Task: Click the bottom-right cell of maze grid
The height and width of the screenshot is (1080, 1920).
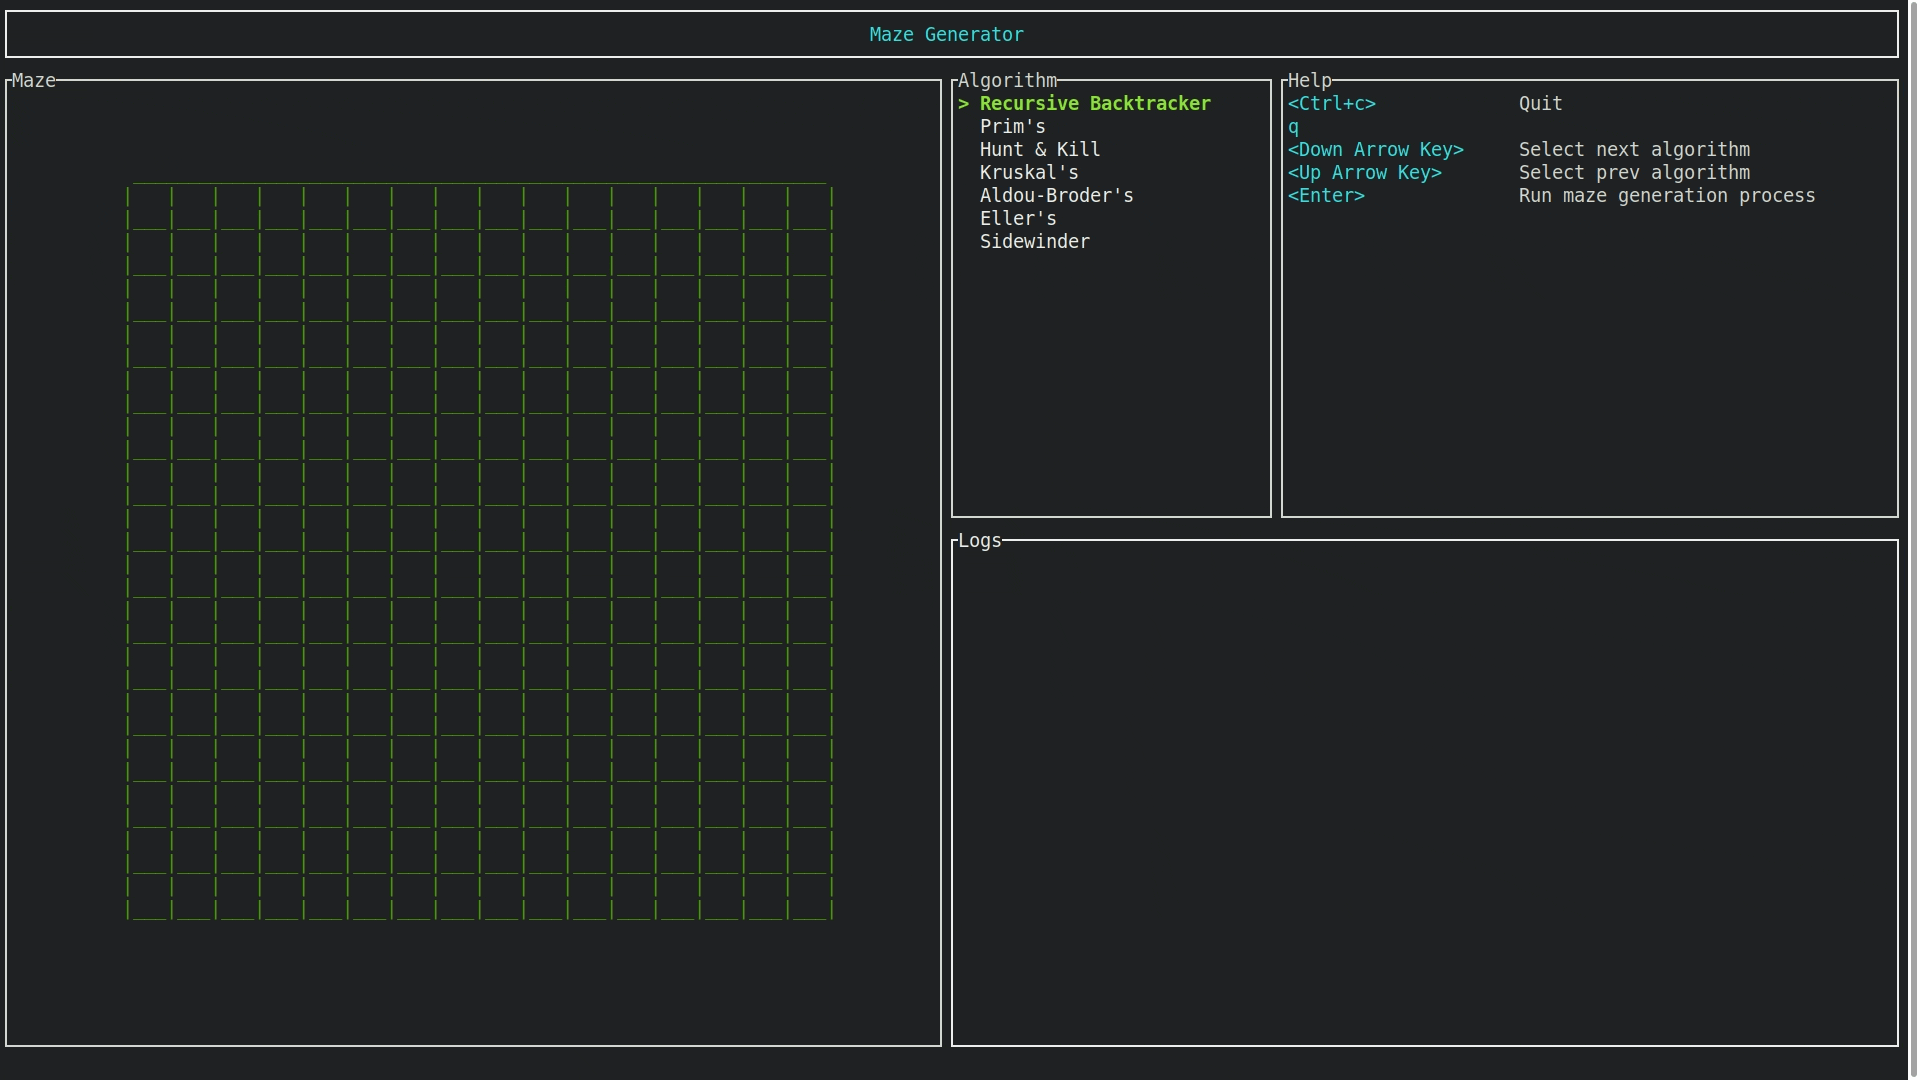Action: click(x=810, y=898)
